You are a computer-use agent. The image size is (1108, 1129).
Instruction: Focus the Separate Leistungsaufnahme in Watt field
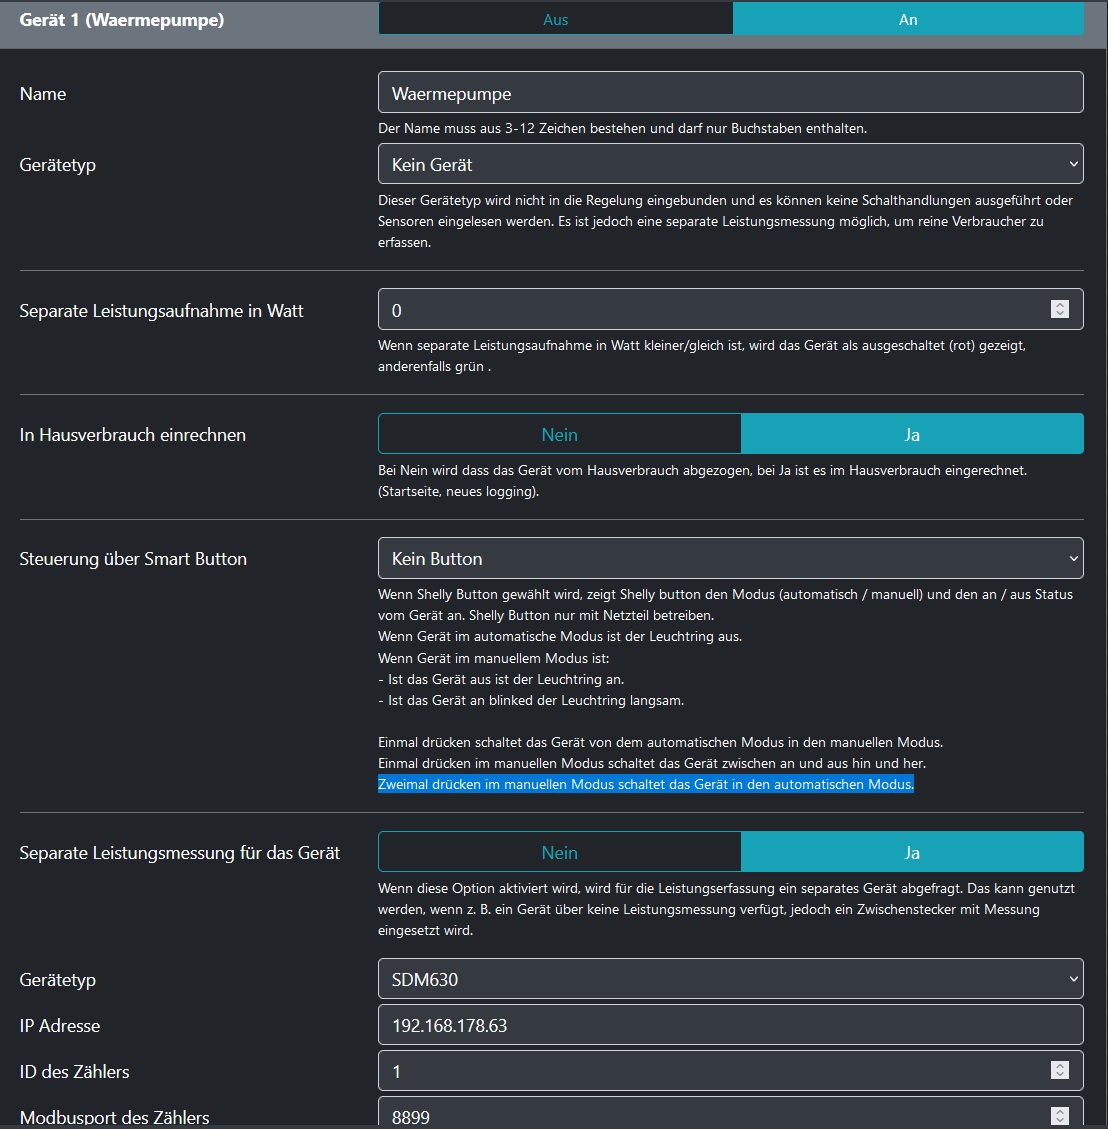710,310
